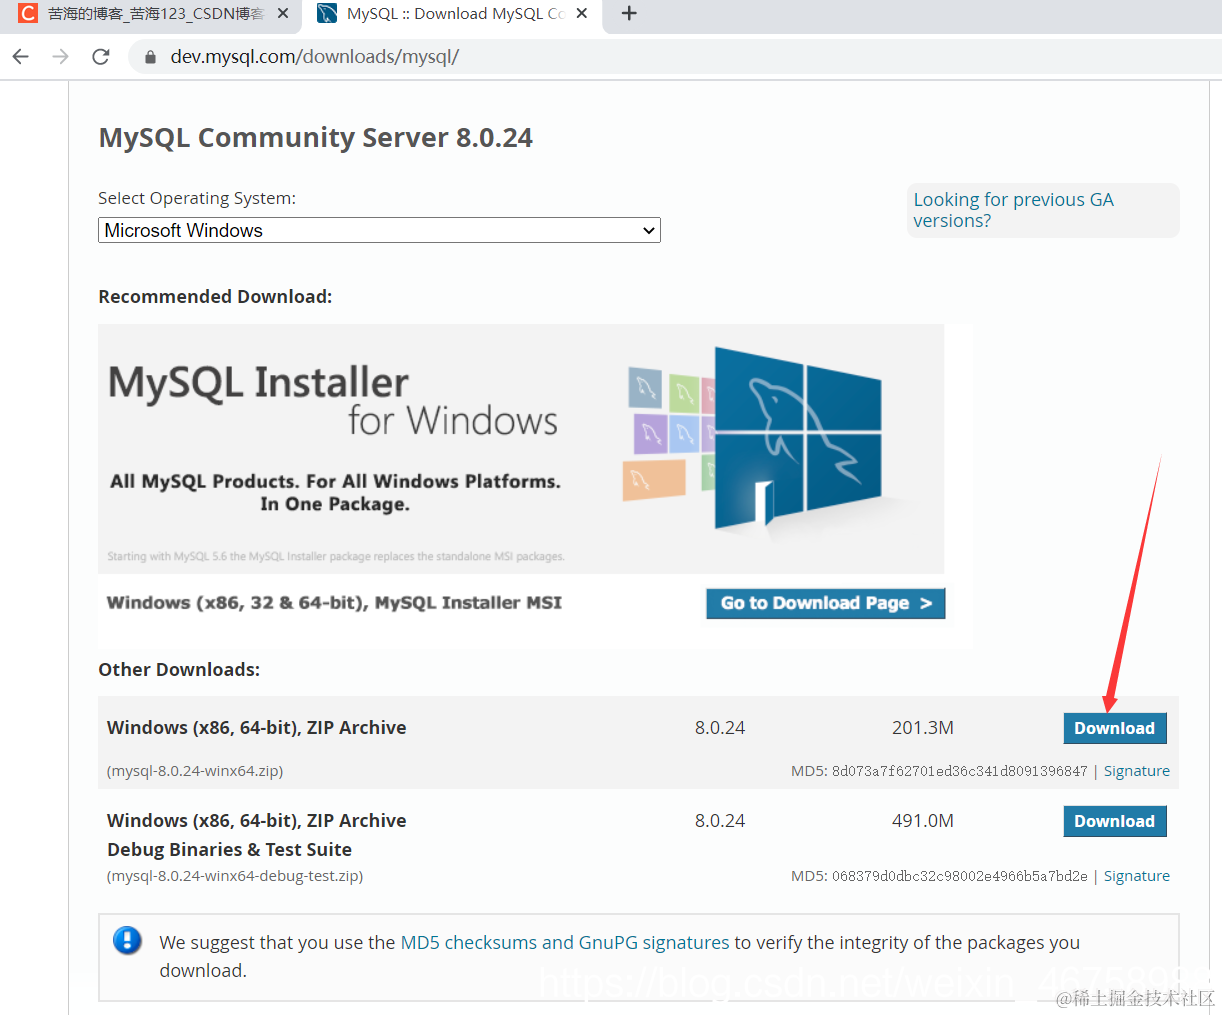This screenshot has width=1222, height=1015.
Task: Click the MD5 hash ending in 7bd2e
Action: [959, 876]
